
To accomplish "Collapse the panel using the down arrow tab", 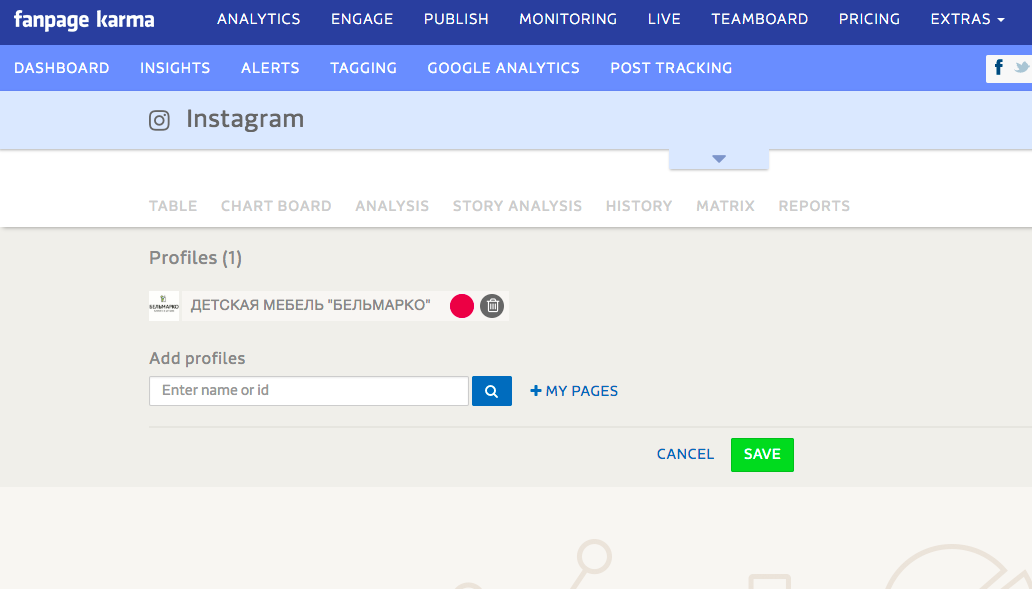I will pyautogui.click(x=719, y=159).
